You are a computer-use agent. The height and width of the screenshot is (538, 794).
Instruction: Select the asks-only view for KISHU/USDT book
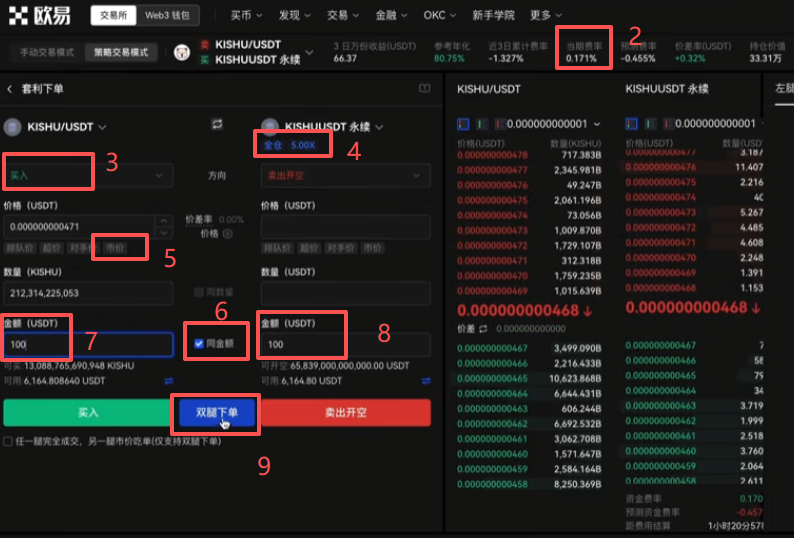500,124
